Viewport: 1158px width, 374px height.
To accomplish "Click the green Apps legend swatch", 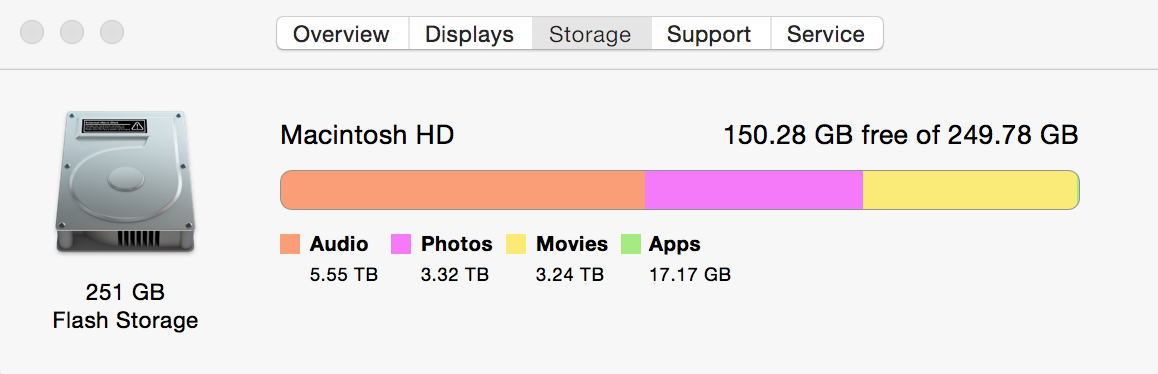I will click(631, 244).
